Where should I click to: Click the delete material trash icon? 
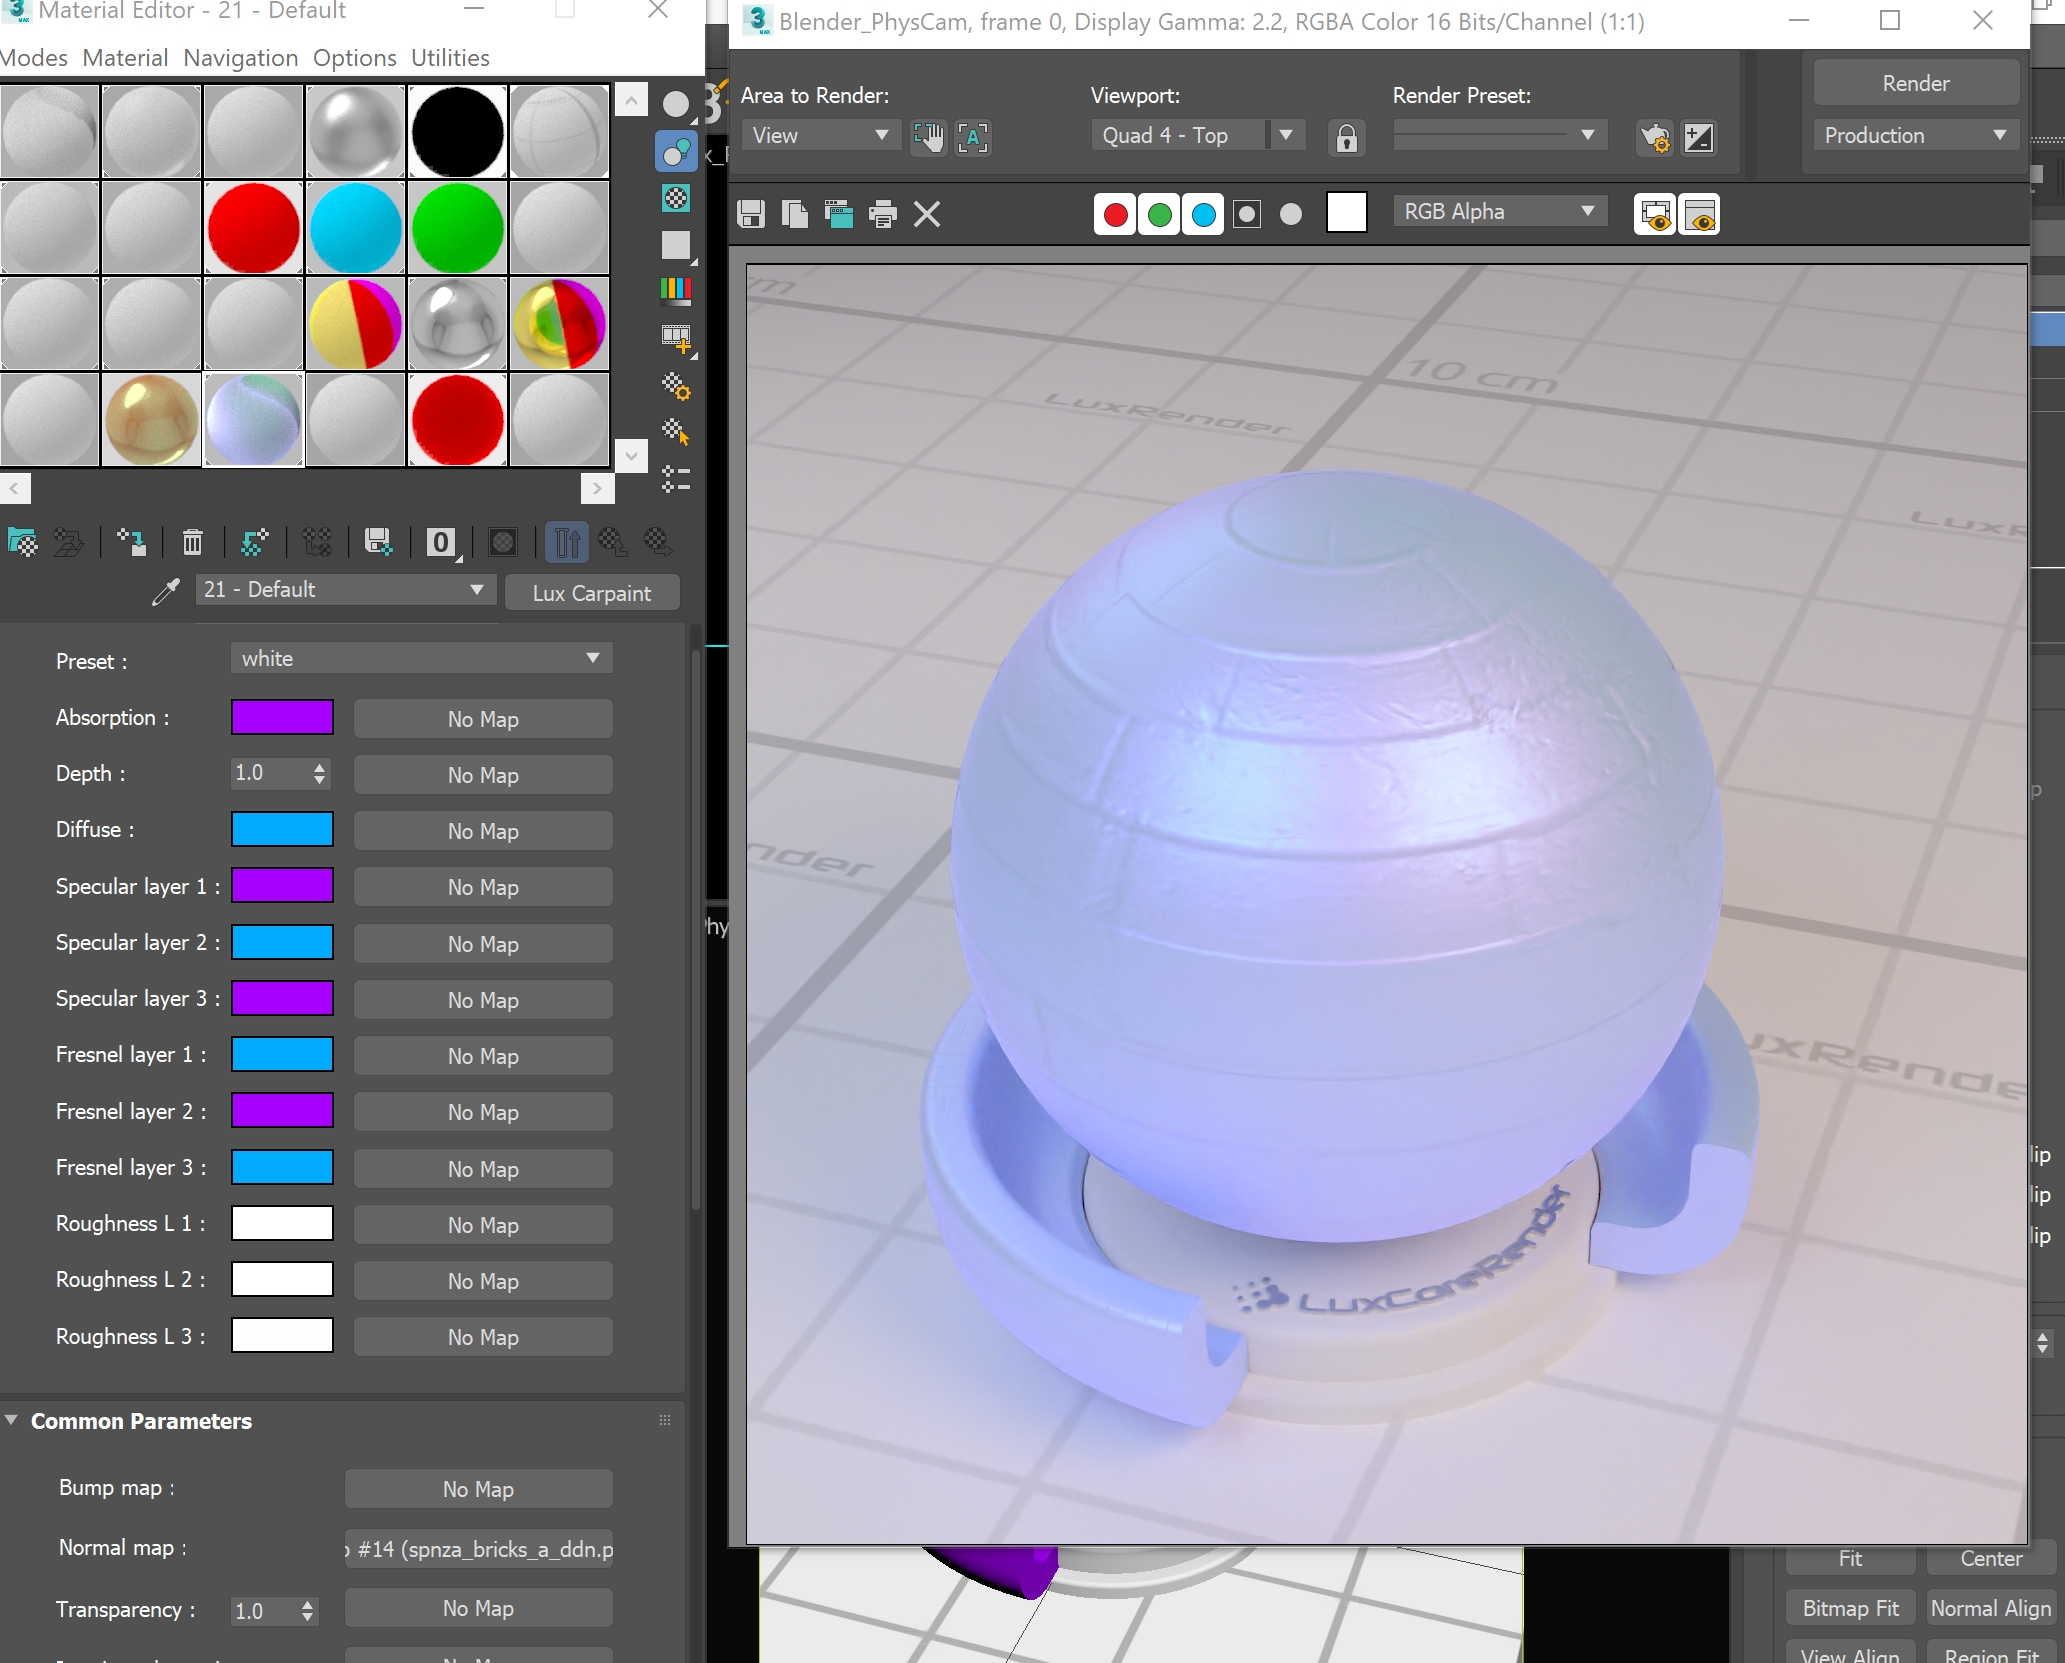pos(192,543)
